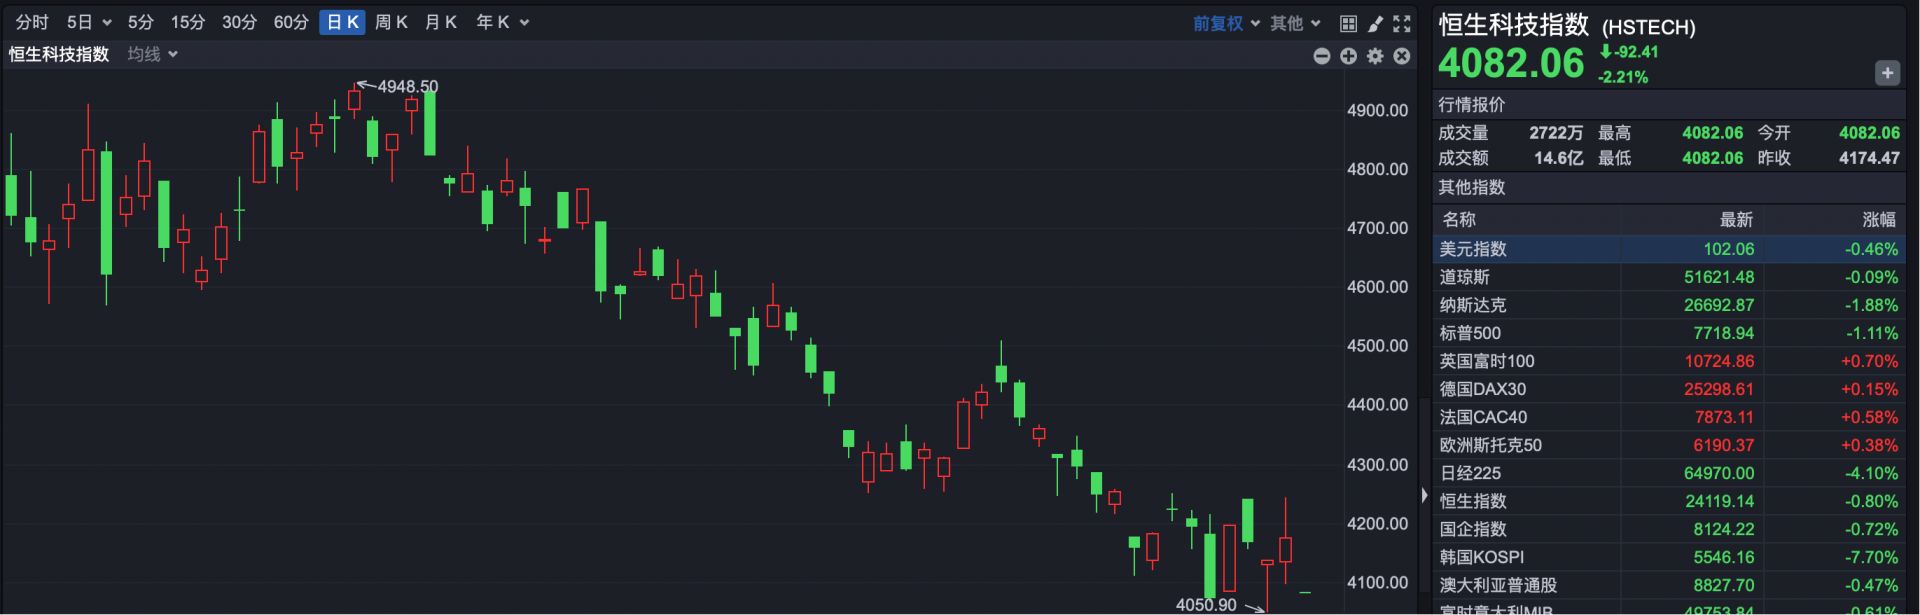Sort the list by 名称 column header
The image size is (1920, 615).
click(x=1458, y=219)
